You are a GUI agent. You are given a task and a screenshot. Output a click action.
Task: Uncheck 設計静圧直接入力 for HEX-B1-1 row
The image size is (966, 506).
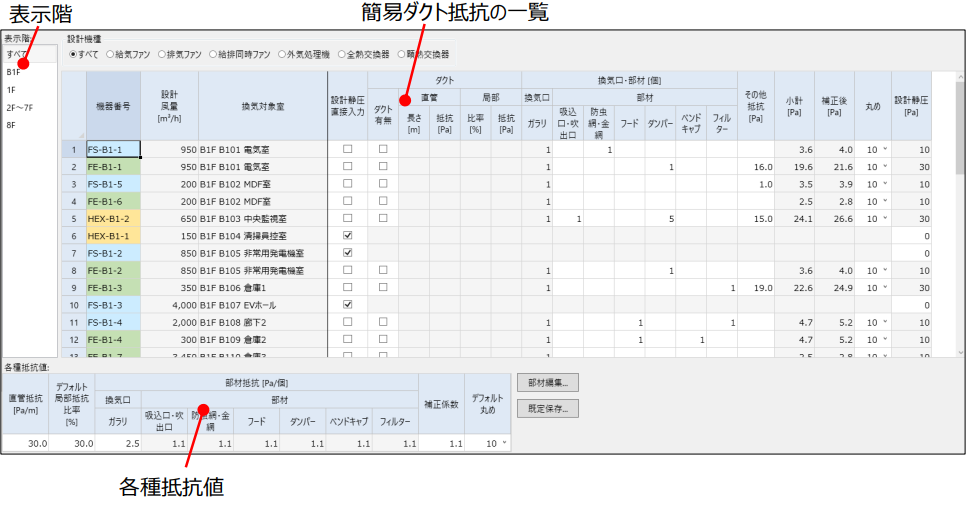tap(347, 235)
